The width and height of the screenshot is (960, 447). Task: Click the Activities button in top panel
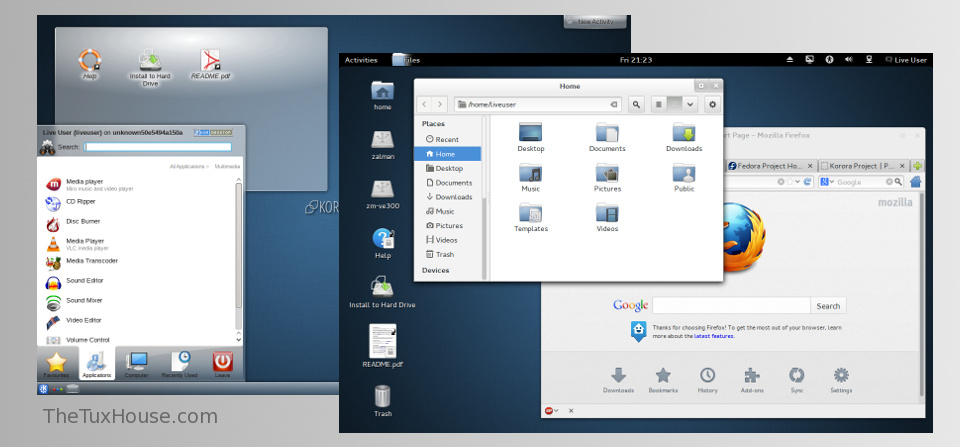point(361,60)
